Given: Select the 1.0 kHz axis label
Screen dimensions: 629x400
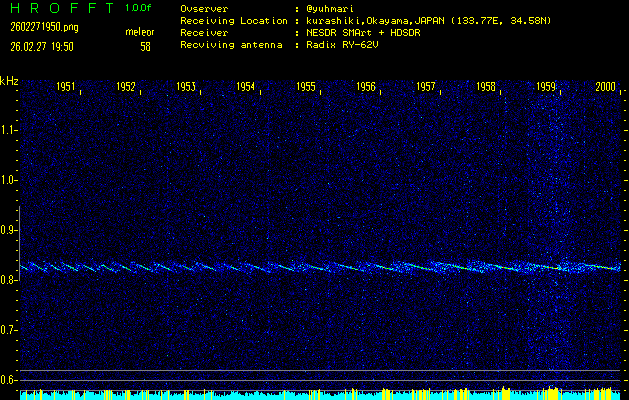Looking at the screenshot, I should (x=9, y=180).
